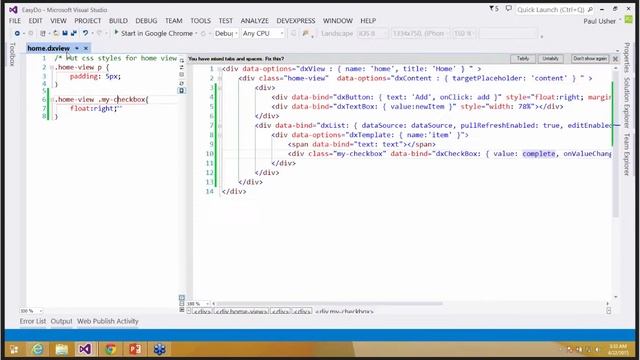Viewport: 640px width, 360px height.
Task: Open the FILE menu
Action: (15, 21)
